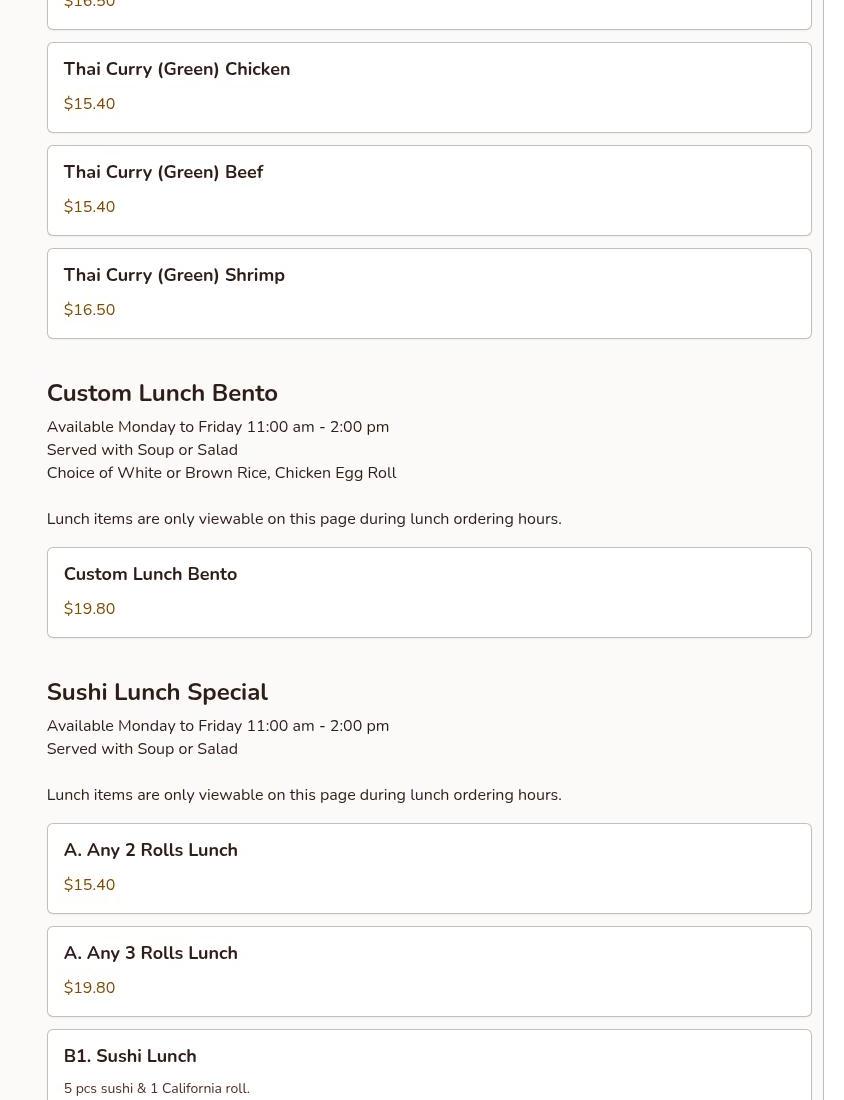Click the Custom Lunch Bento section heading
This screenshot has height=1100, width=844.
162,393
